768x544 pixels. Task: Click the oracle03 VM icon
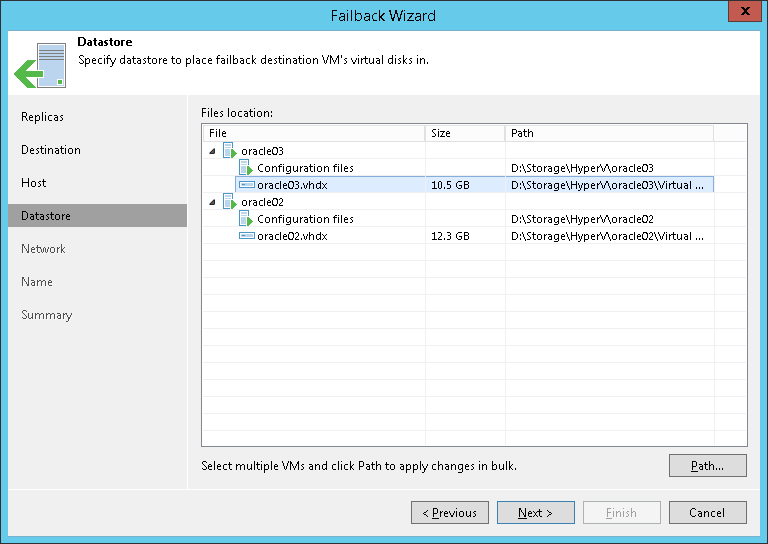pyautogui.click(x=230, y=151)
